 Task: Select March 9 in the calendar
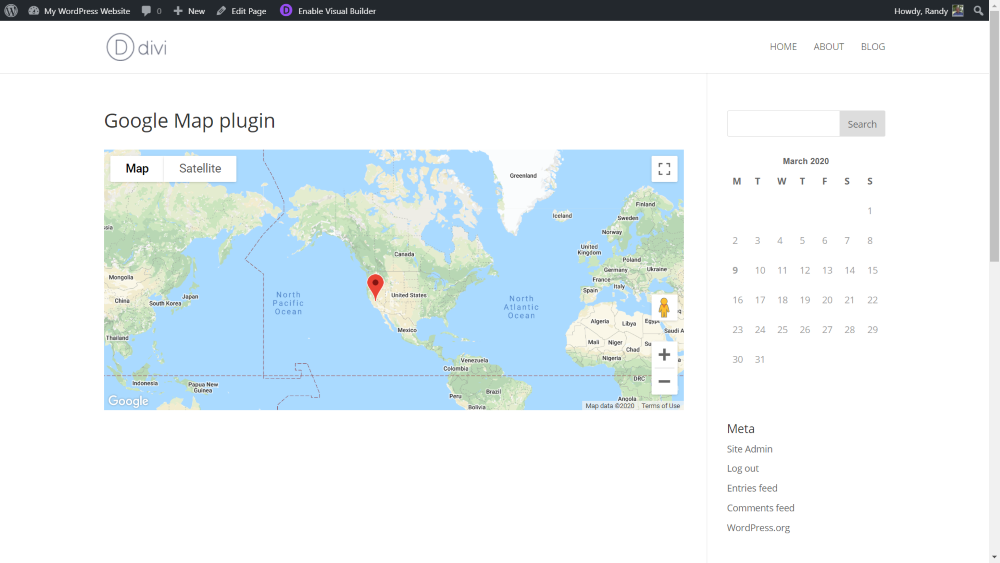click(x=735, y=270)
